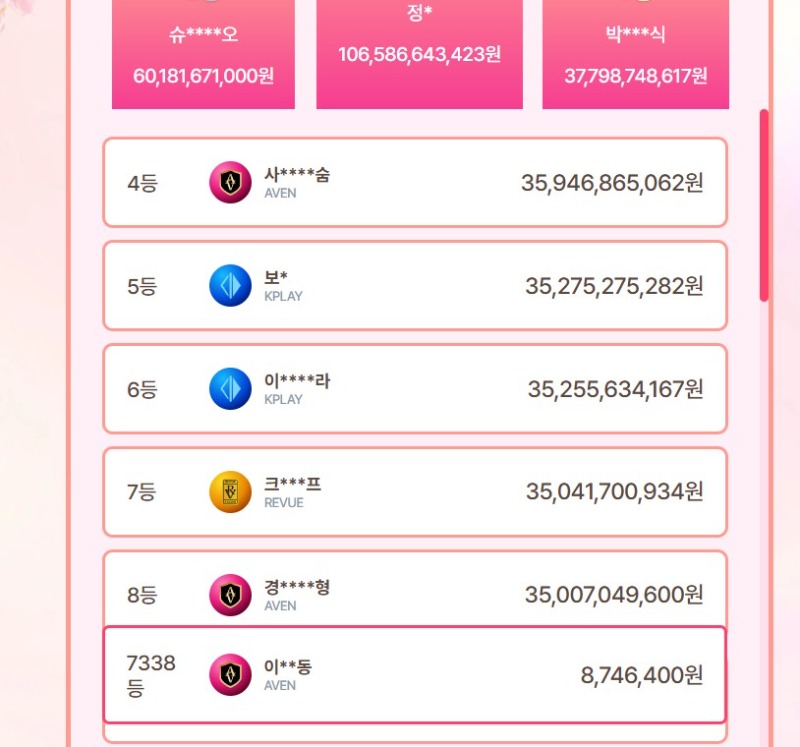
Task: Click username 크***프 in the ranking list
Action: (x=293, y=484)
